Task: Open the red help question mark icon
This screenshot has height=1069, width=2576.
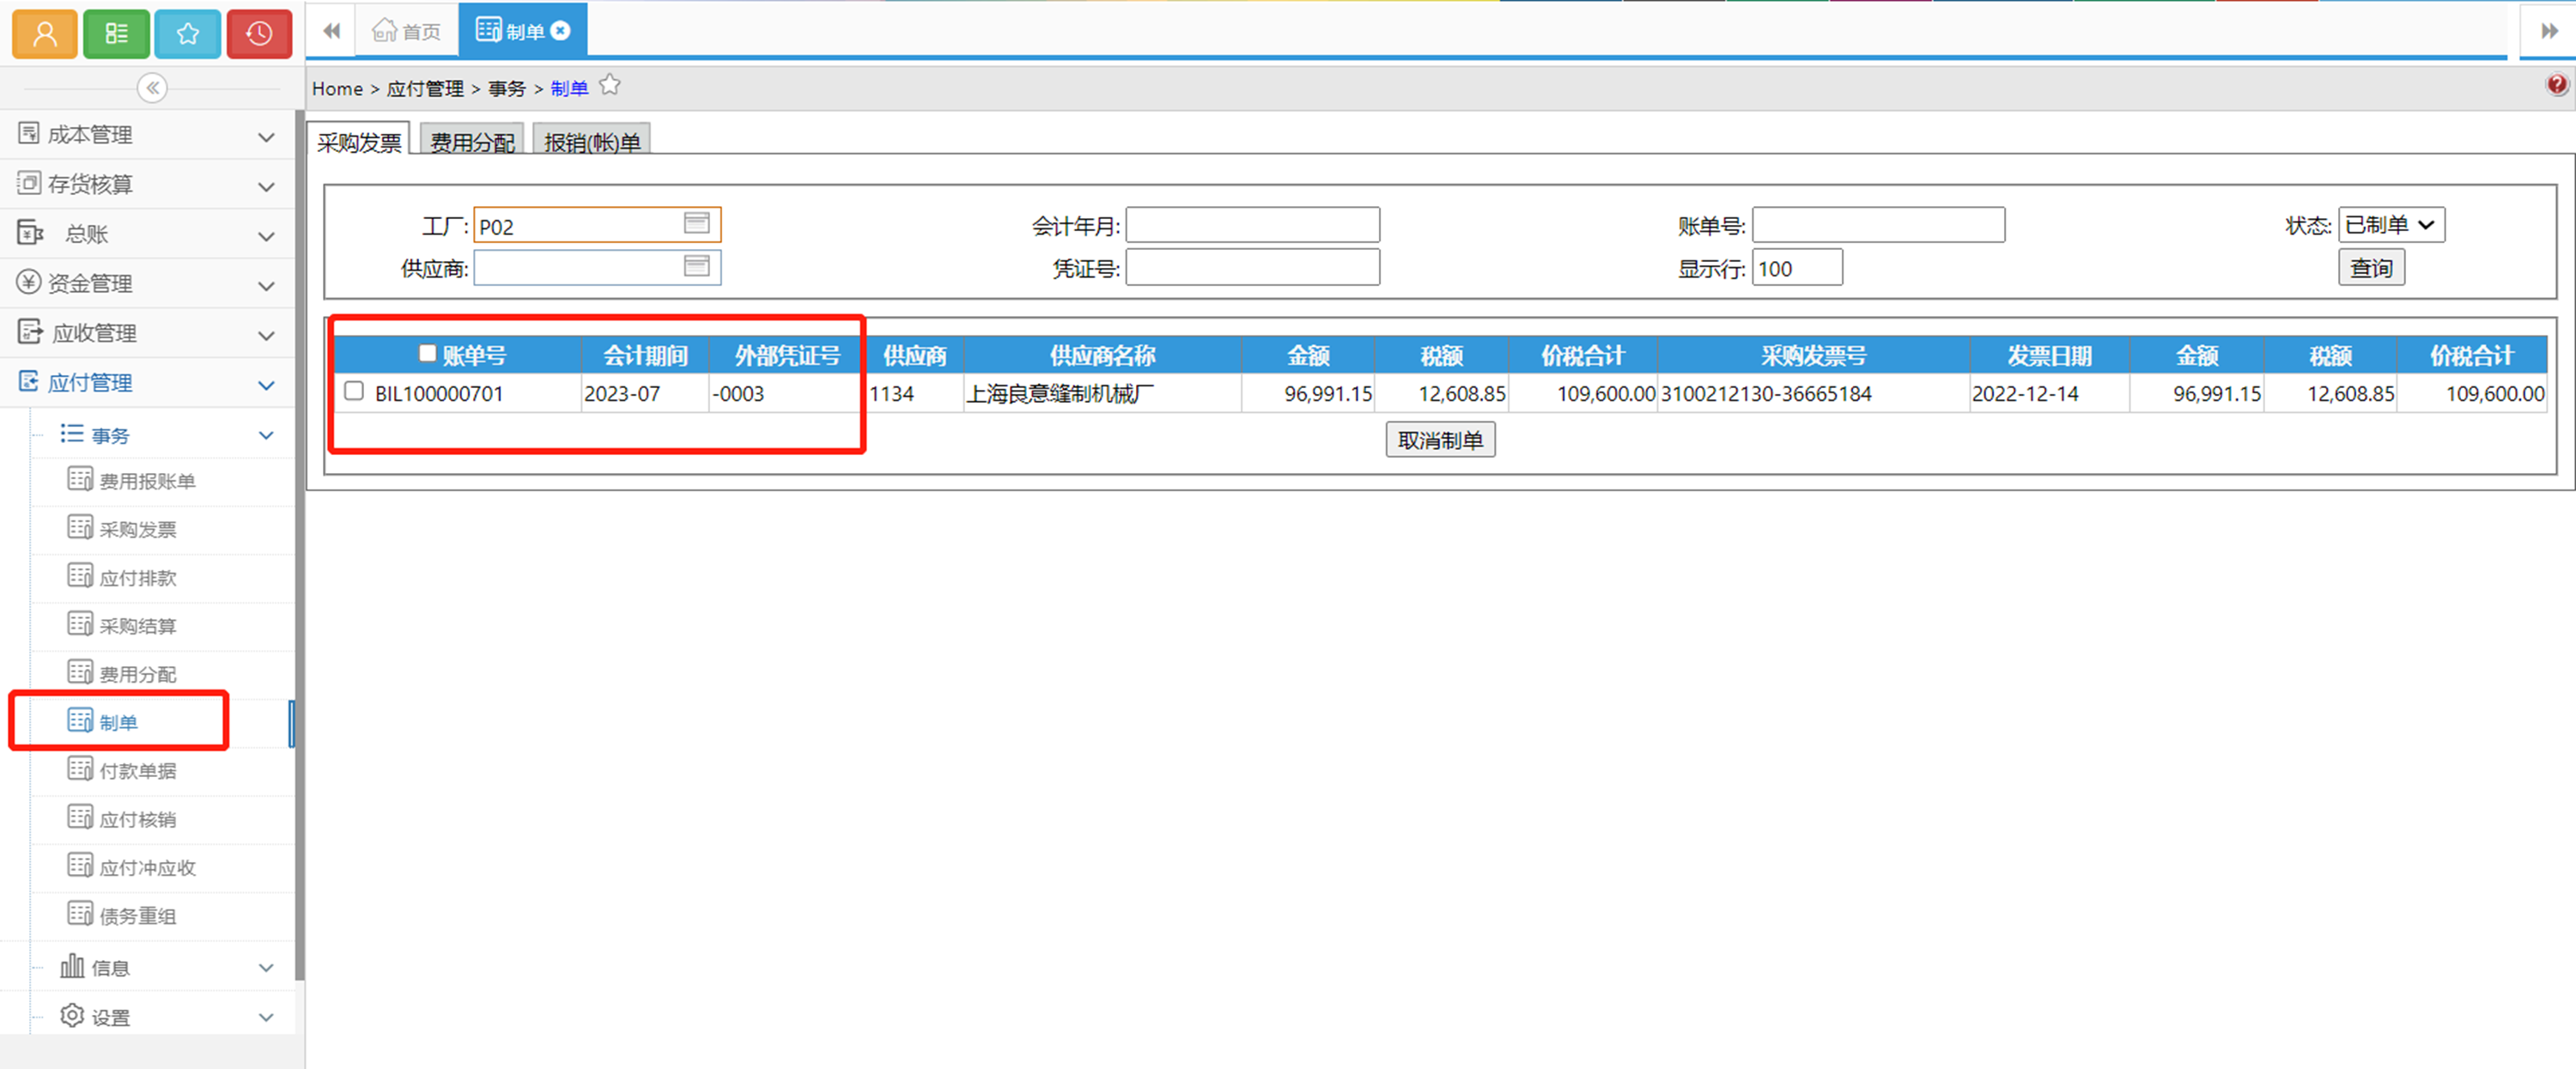Action: coord(2556,85)
